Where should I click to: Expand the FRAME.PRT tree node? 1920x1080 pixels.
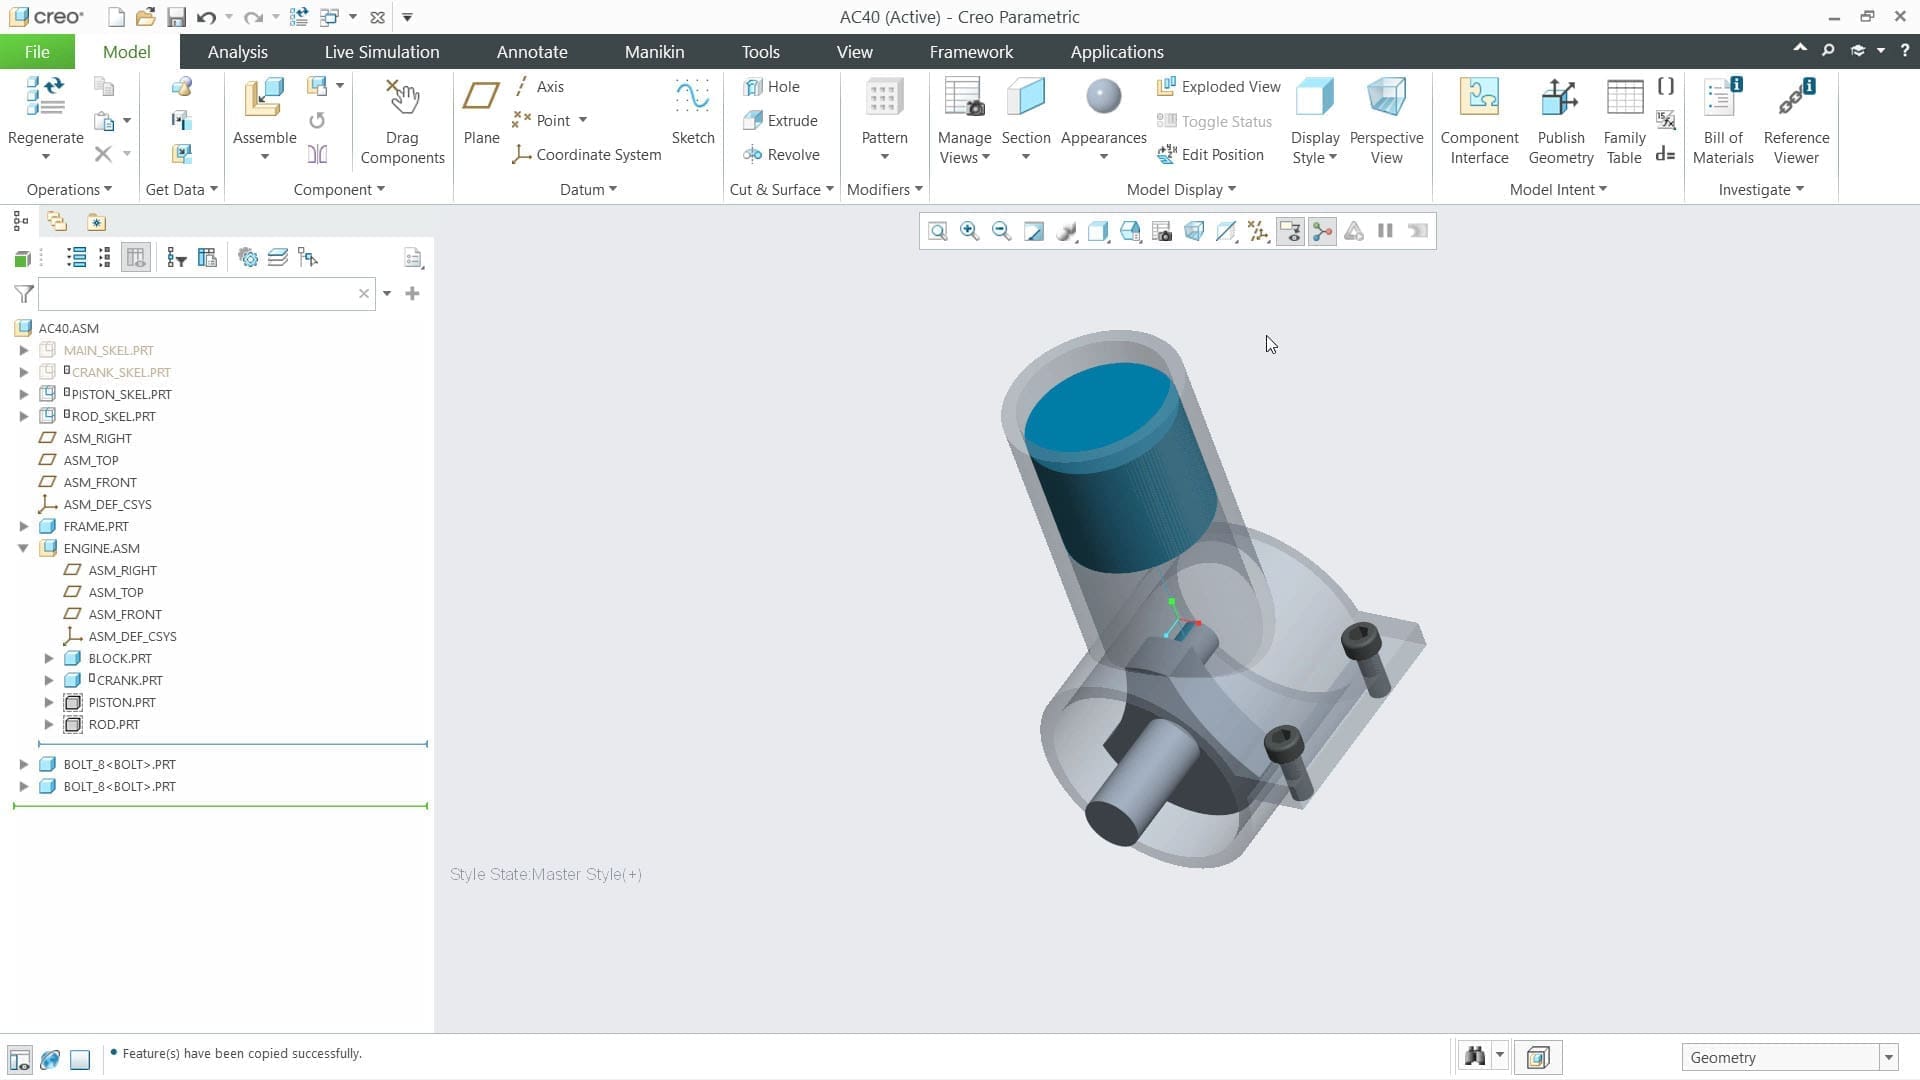[24, 526]
